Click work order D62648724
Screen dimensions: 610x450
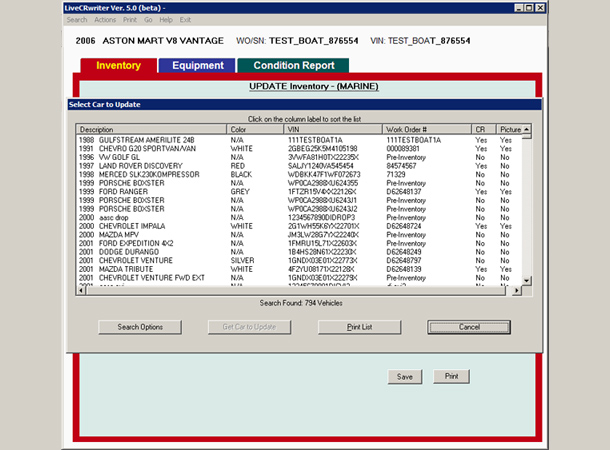click(403, 226)
